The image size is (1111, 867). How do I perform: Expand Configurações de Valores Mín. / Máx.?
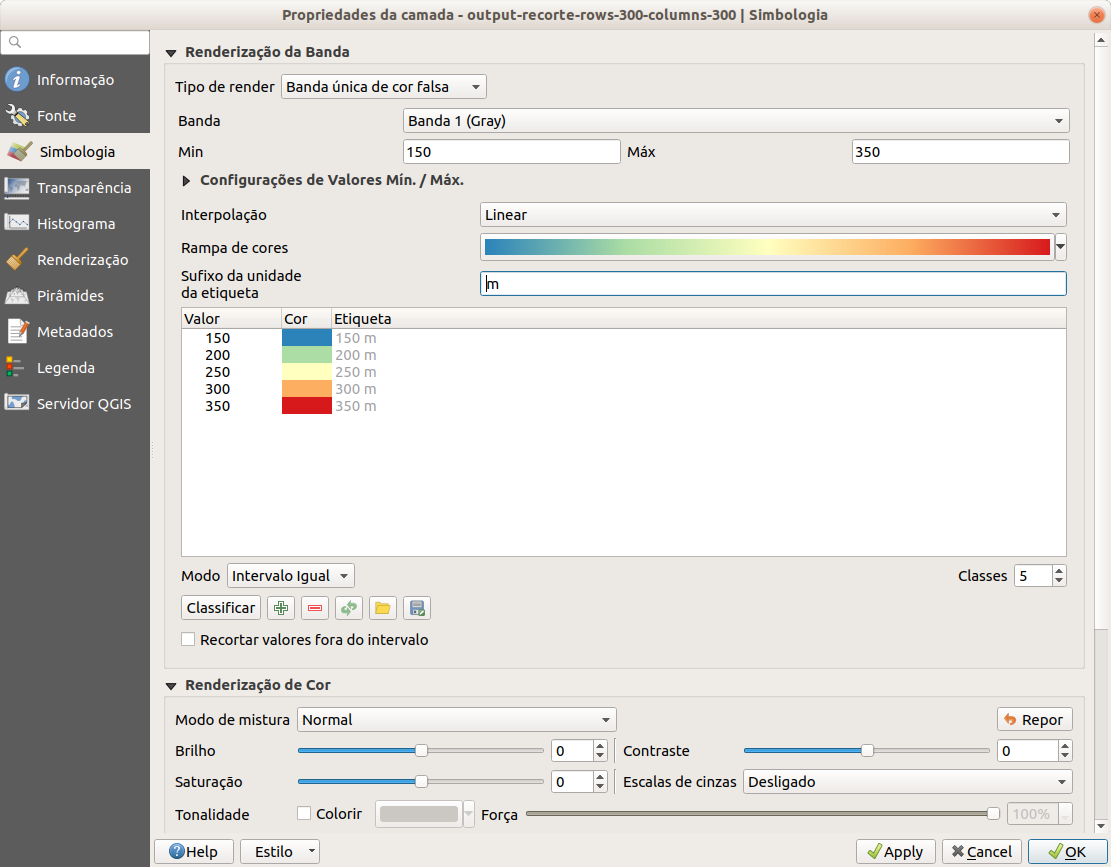(x=187, y=181)
